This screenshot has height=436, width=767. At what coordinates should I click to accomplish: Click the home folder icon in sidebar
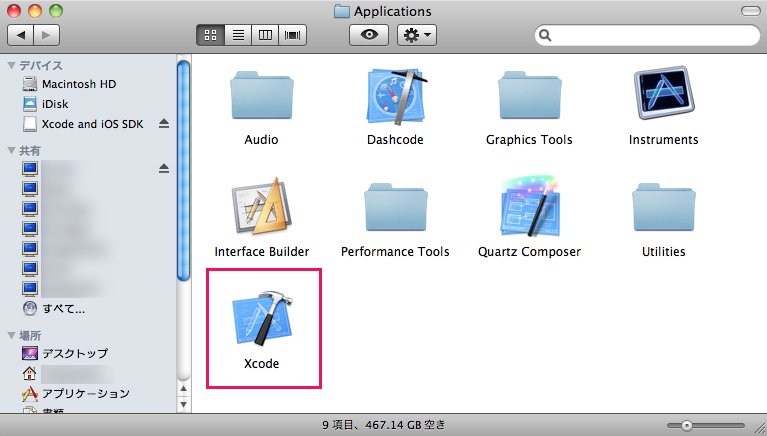(29, 373)
